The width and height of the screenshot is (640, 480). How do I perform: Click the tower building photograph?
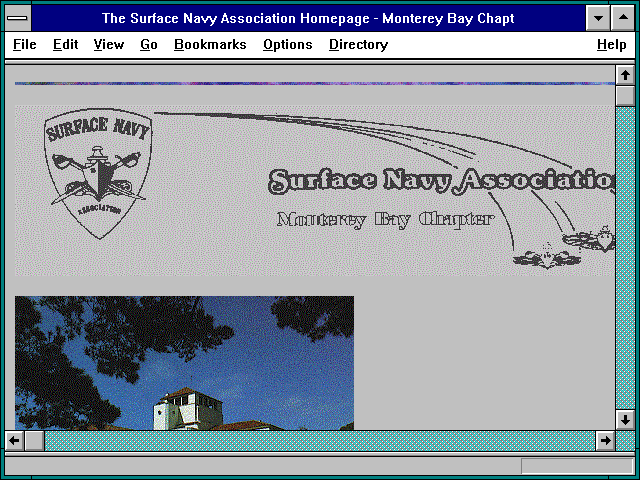(184, 363)
